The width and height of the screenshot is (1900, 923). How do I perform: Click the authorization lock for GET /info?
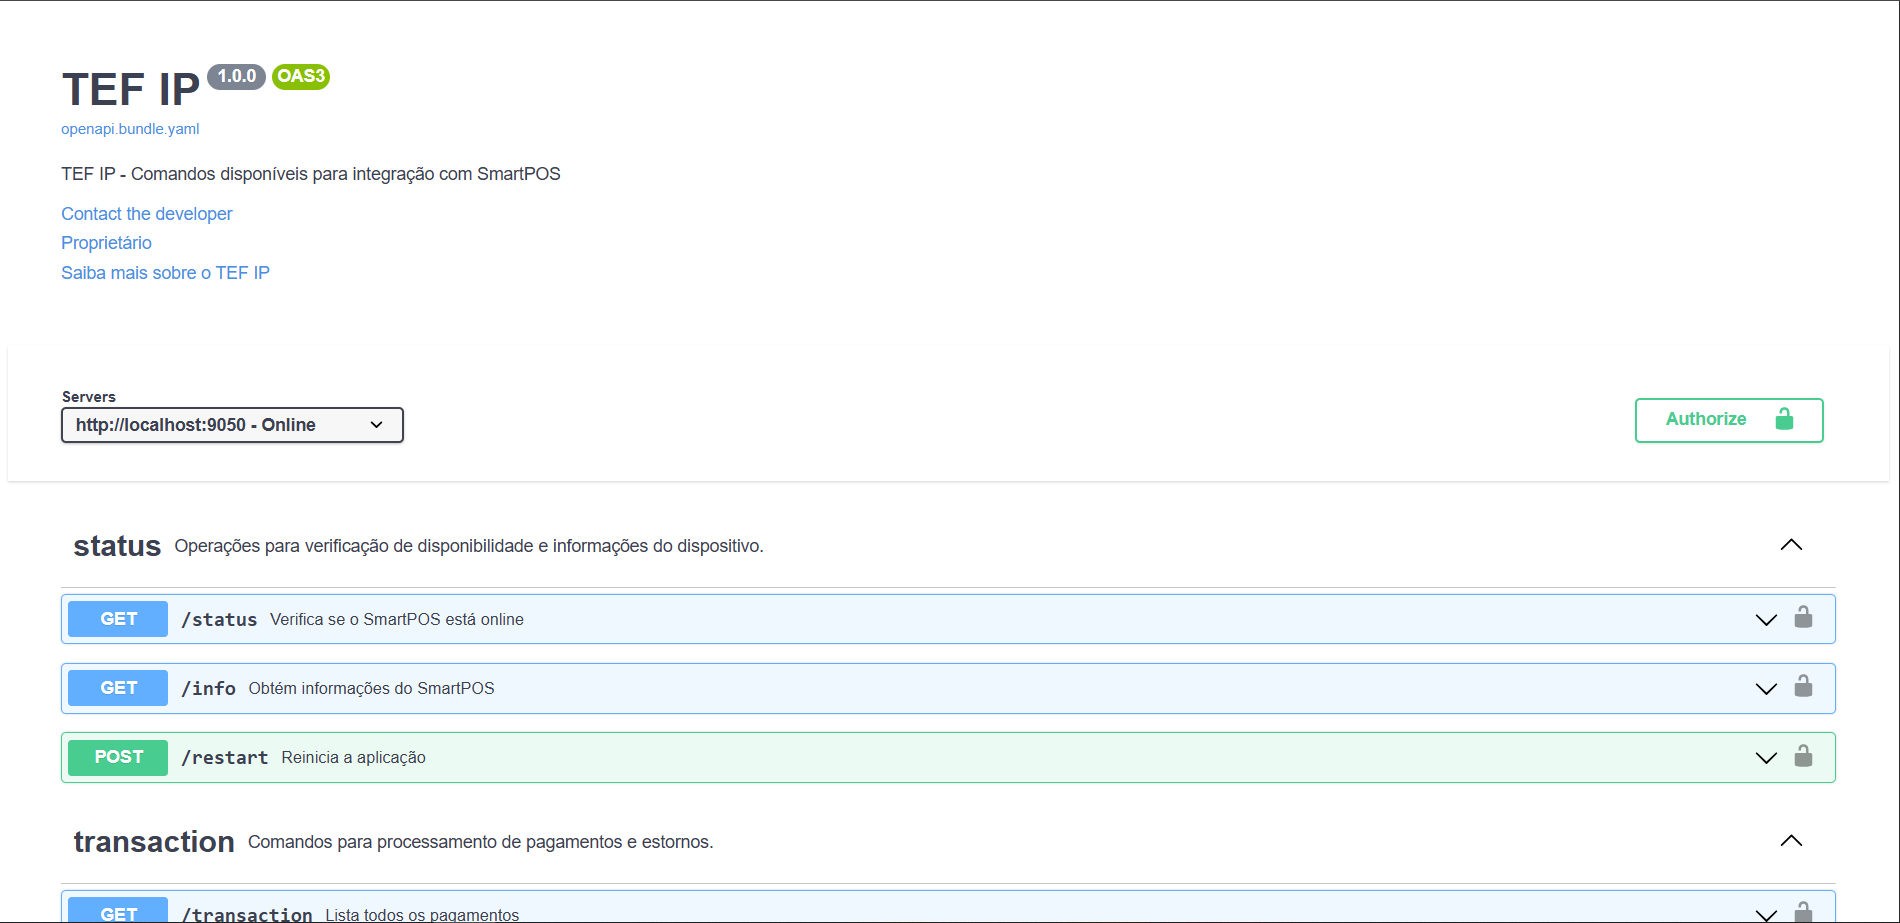1804,687
